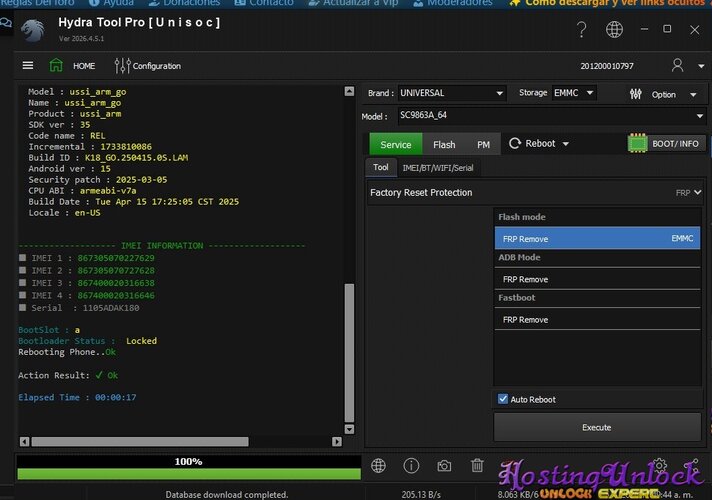Open Configuration sliders settings
The image size is (712, 500).
pyautogui.click(x=123, y=66)
